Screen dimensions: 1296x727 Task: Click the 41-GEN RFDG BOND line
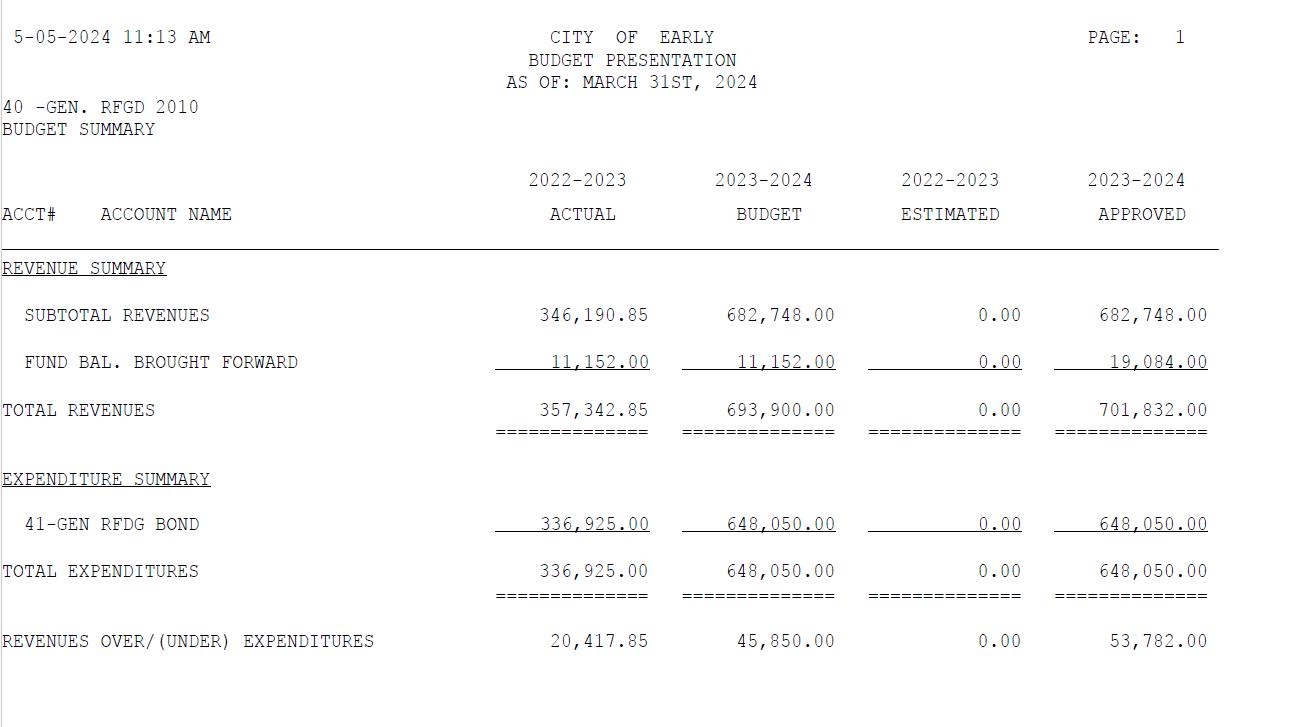tap(112, 524)
